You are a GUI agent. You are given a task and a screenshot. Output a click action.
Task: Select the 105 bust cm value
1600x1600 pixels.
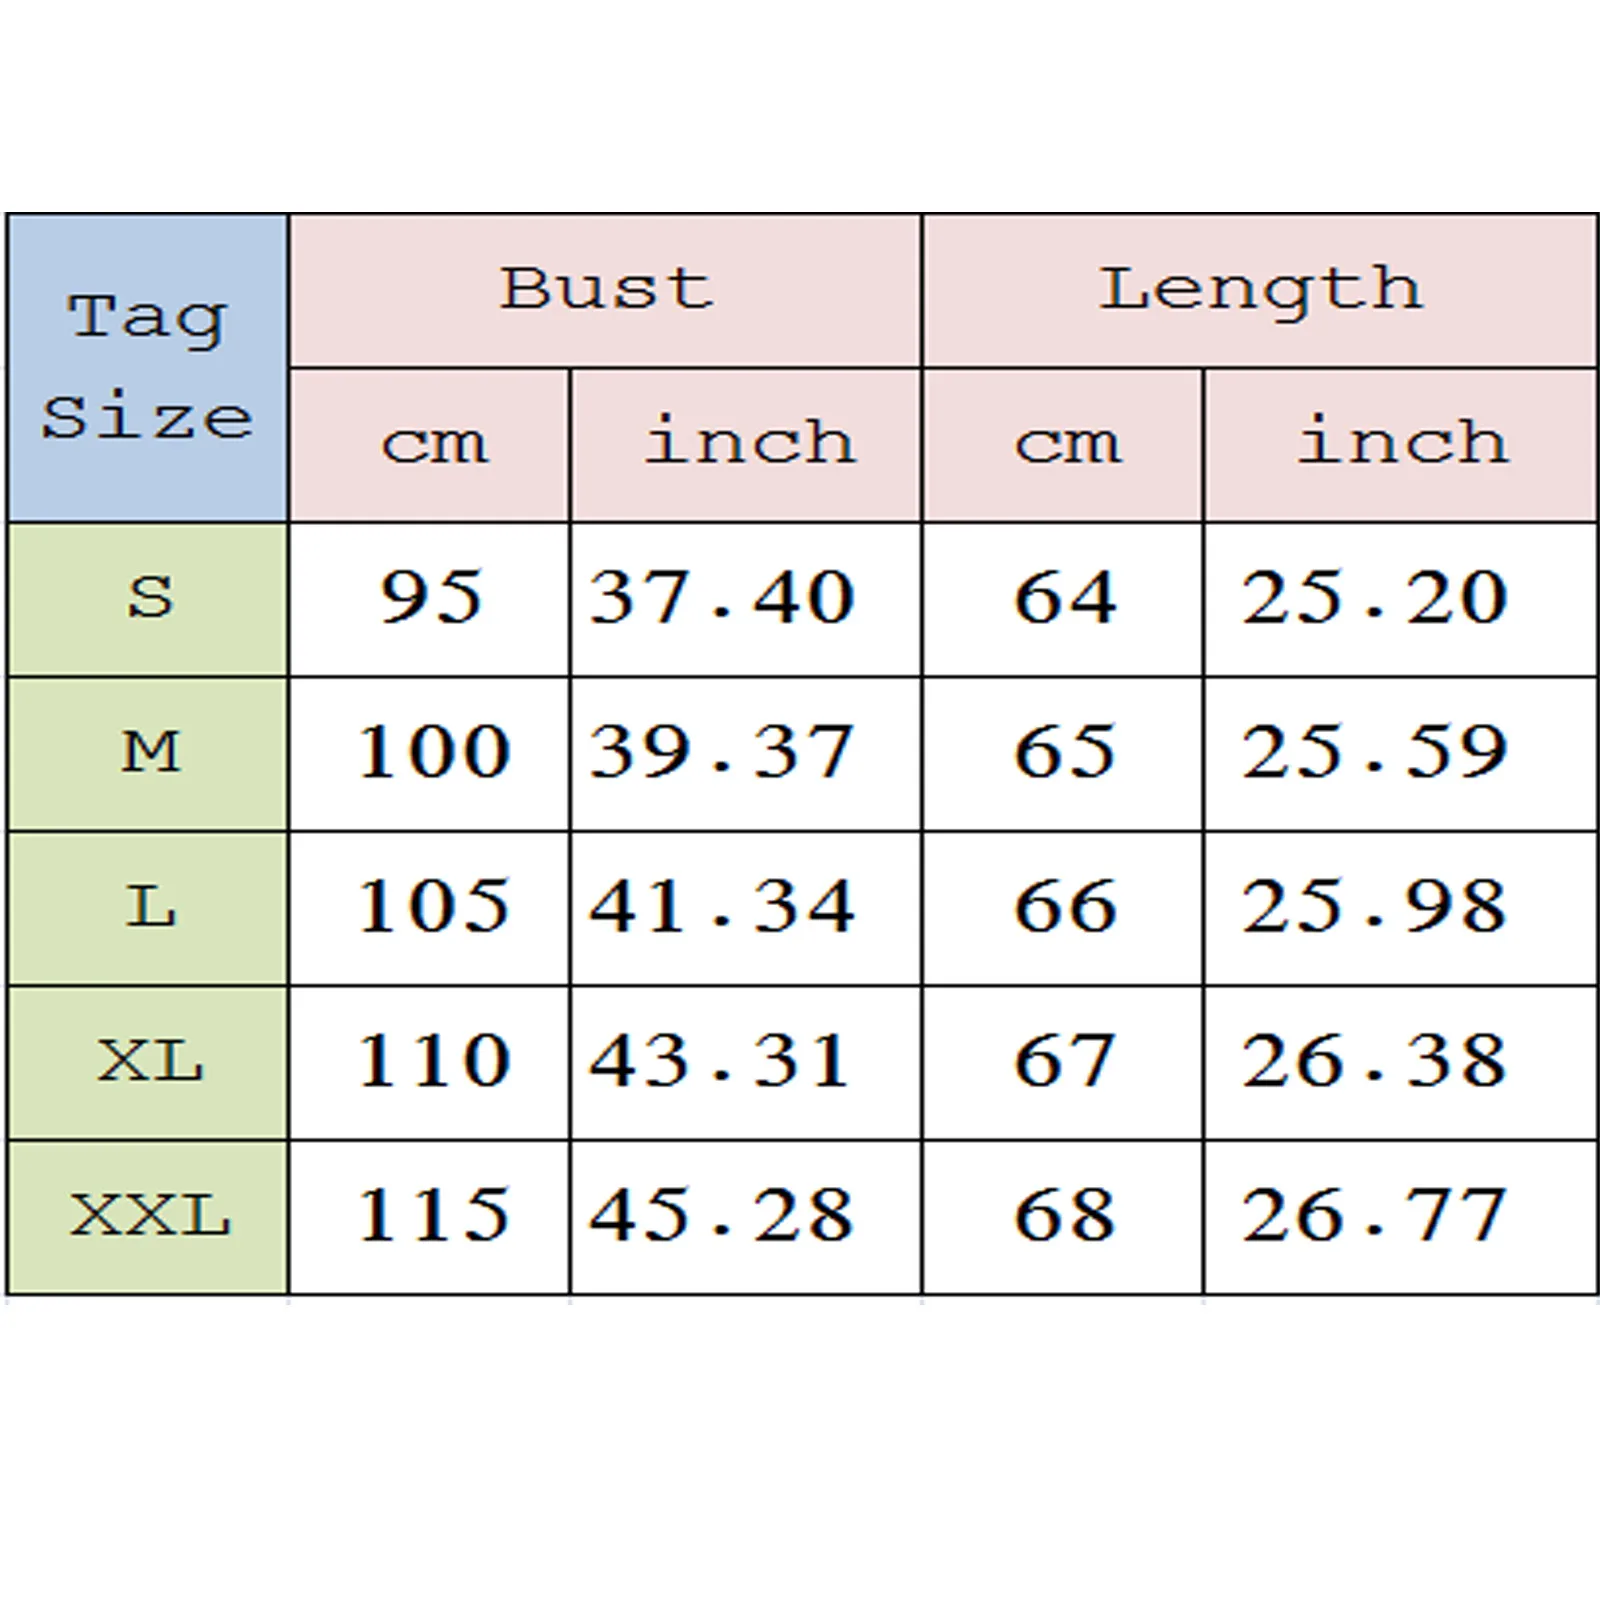pos(432,908)
